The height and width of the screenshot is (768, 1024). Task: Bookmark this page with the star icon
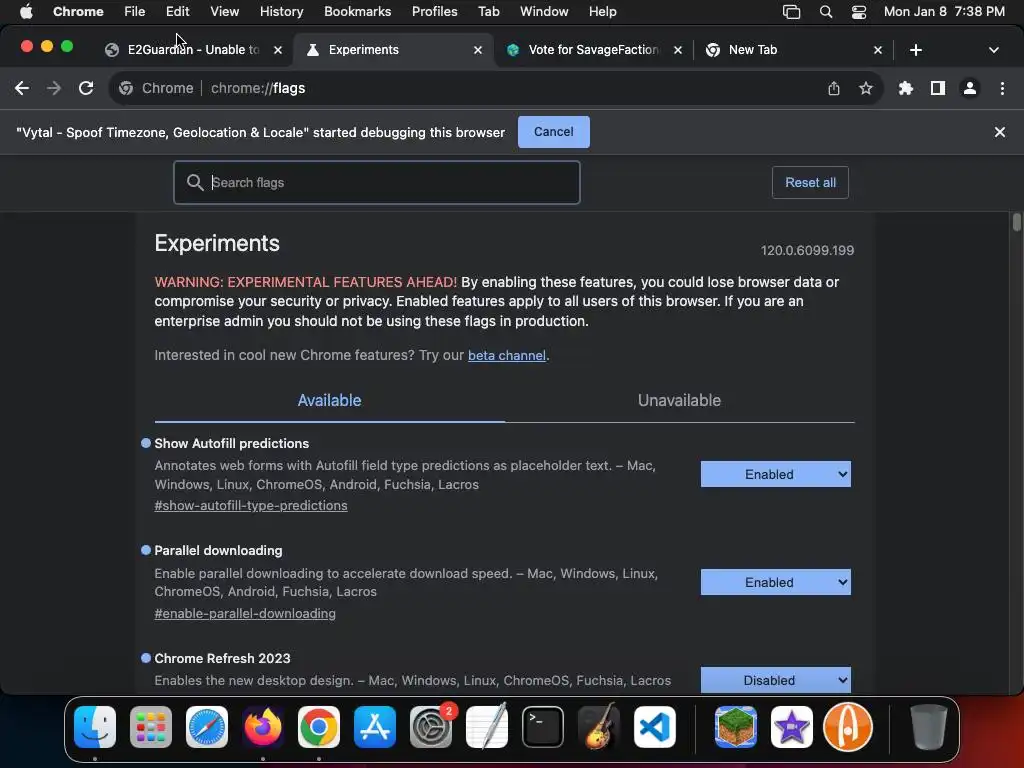point(866,88)
